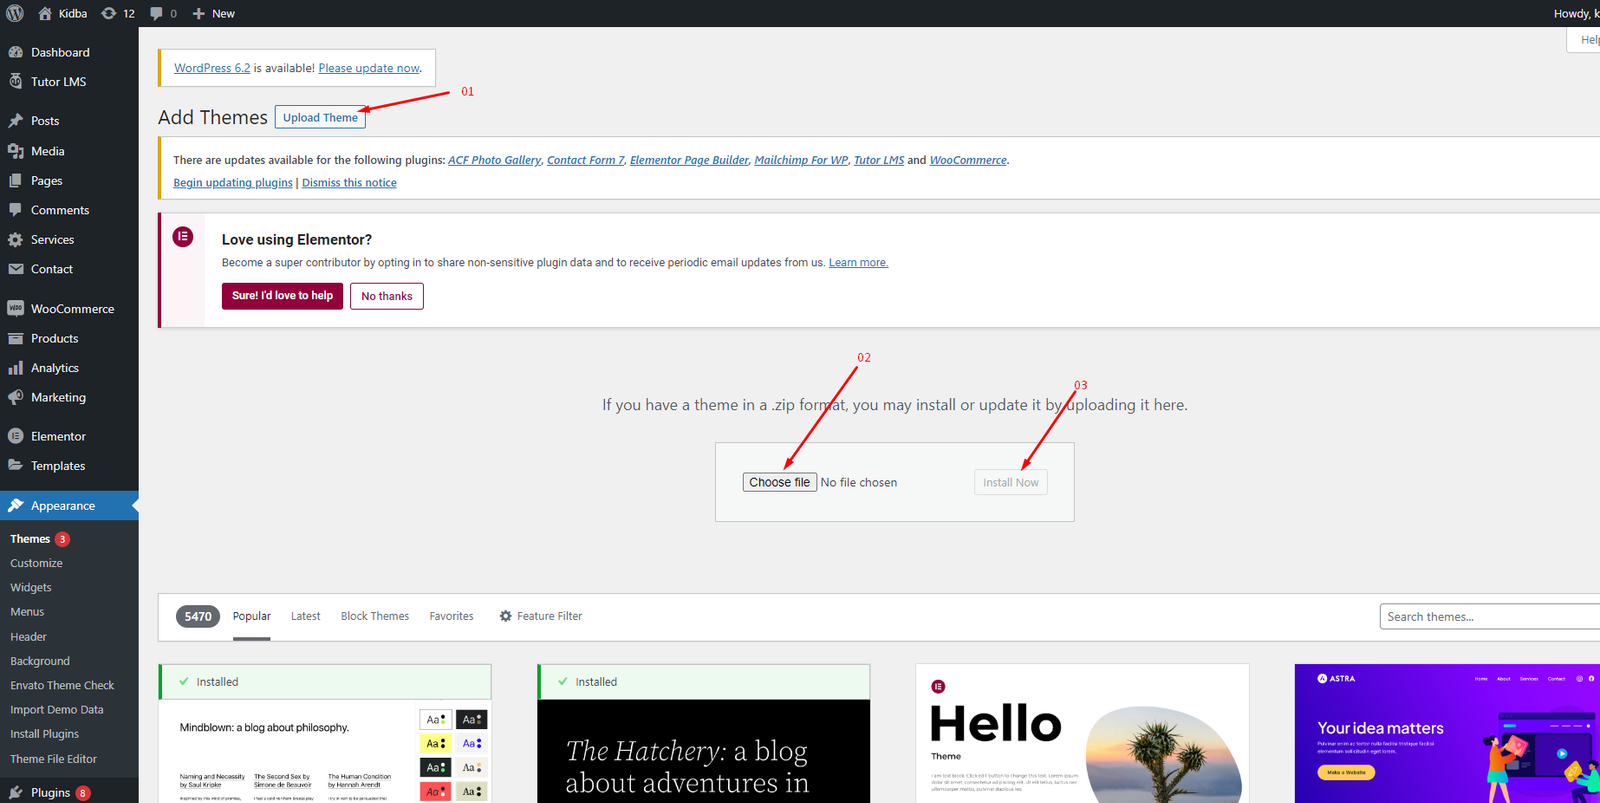Click the updates icon showing 12
This screenshot has height=803, width=1600.
109,14
